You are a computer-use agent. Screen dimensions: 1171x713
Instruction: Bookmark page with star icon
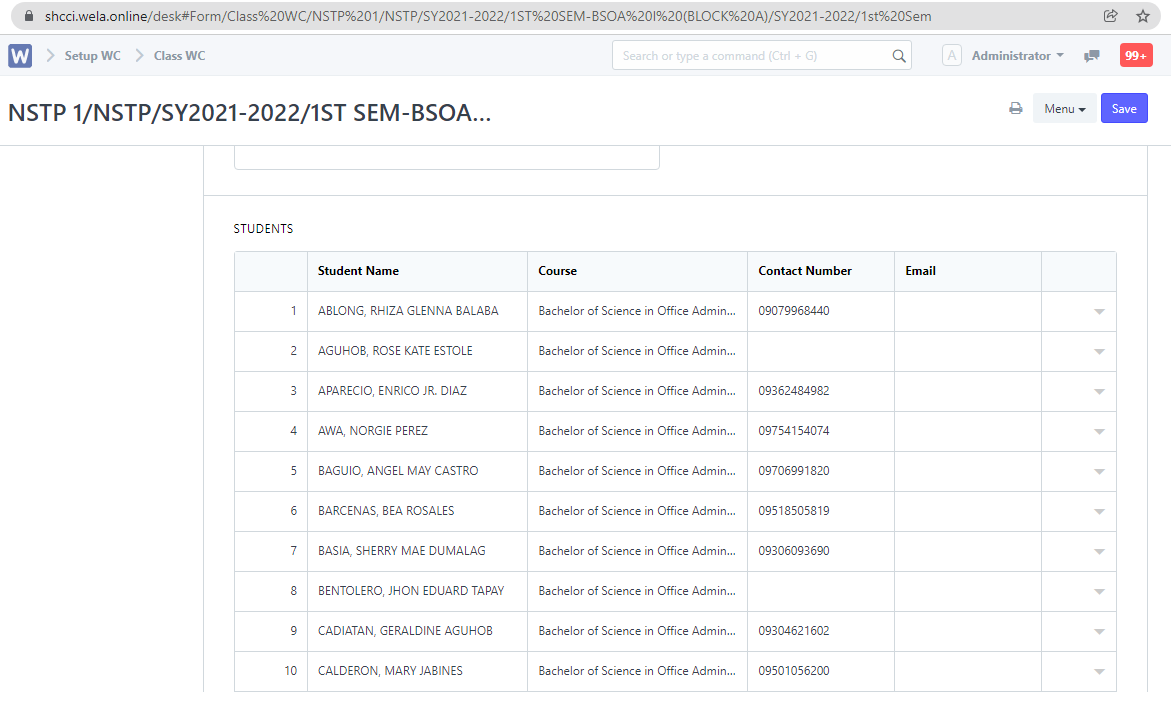1143,16
